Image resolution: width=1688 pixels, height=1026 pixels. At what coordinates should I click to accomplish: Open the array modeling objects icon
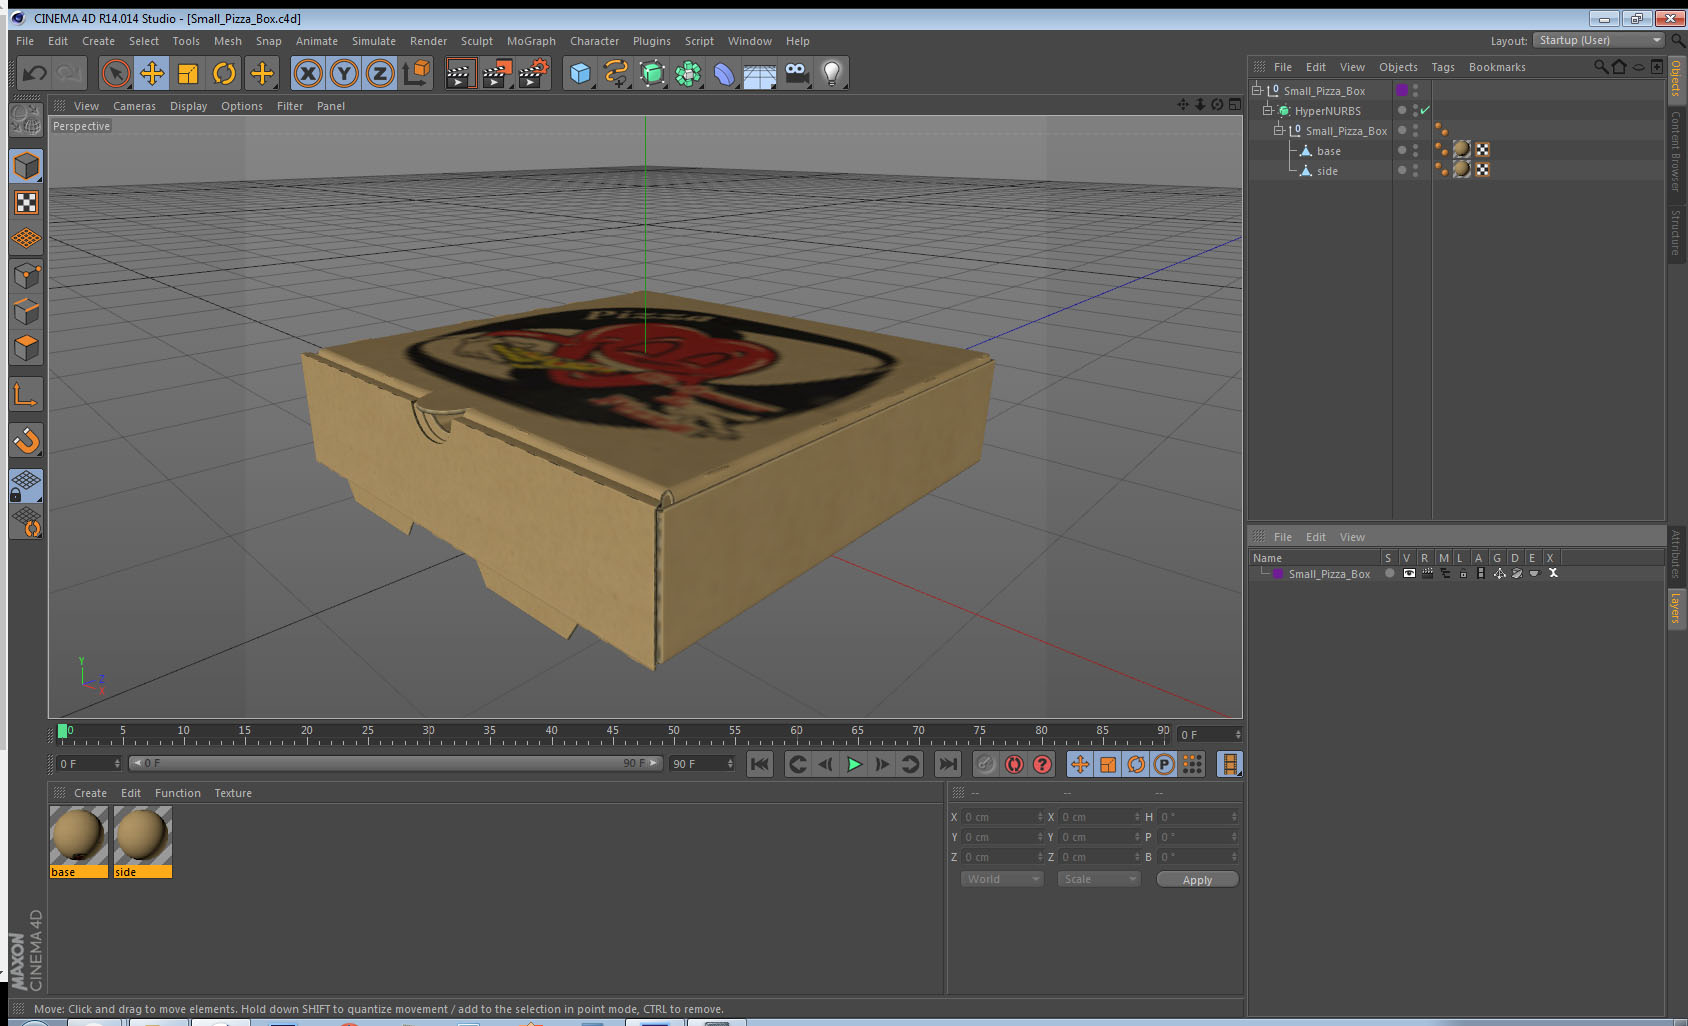pyautogui.click(x=688, y=73)
